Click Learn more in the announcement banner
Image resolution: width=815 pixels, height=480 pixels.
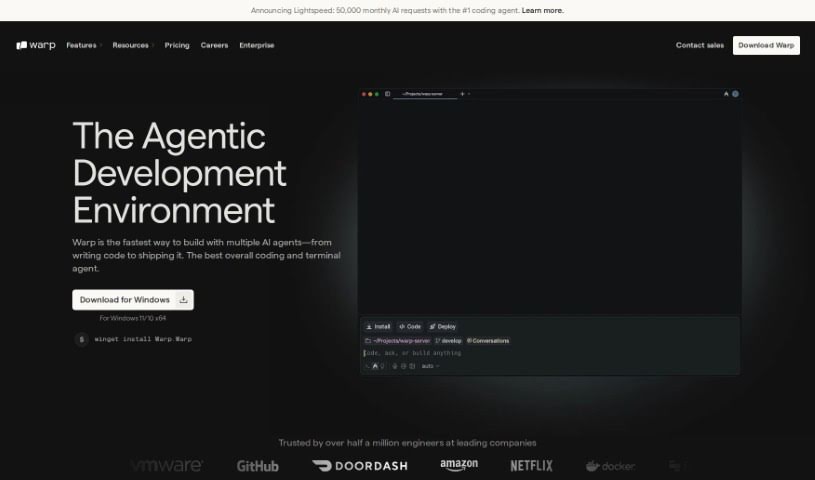pos(543,10)
